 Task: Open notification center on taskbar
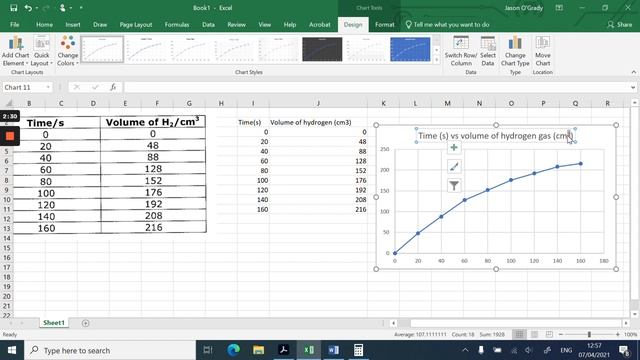click(624, 350)
